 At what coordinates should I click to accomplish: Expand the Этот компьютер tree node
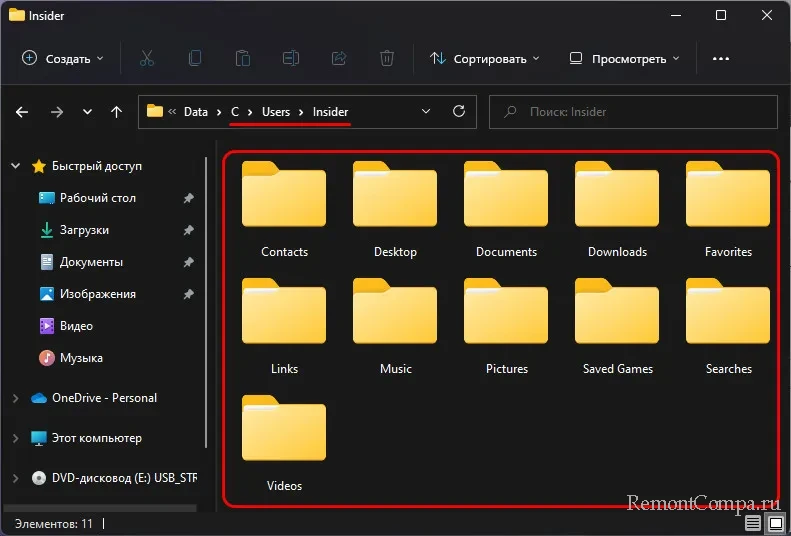click(x=15, y=438)
